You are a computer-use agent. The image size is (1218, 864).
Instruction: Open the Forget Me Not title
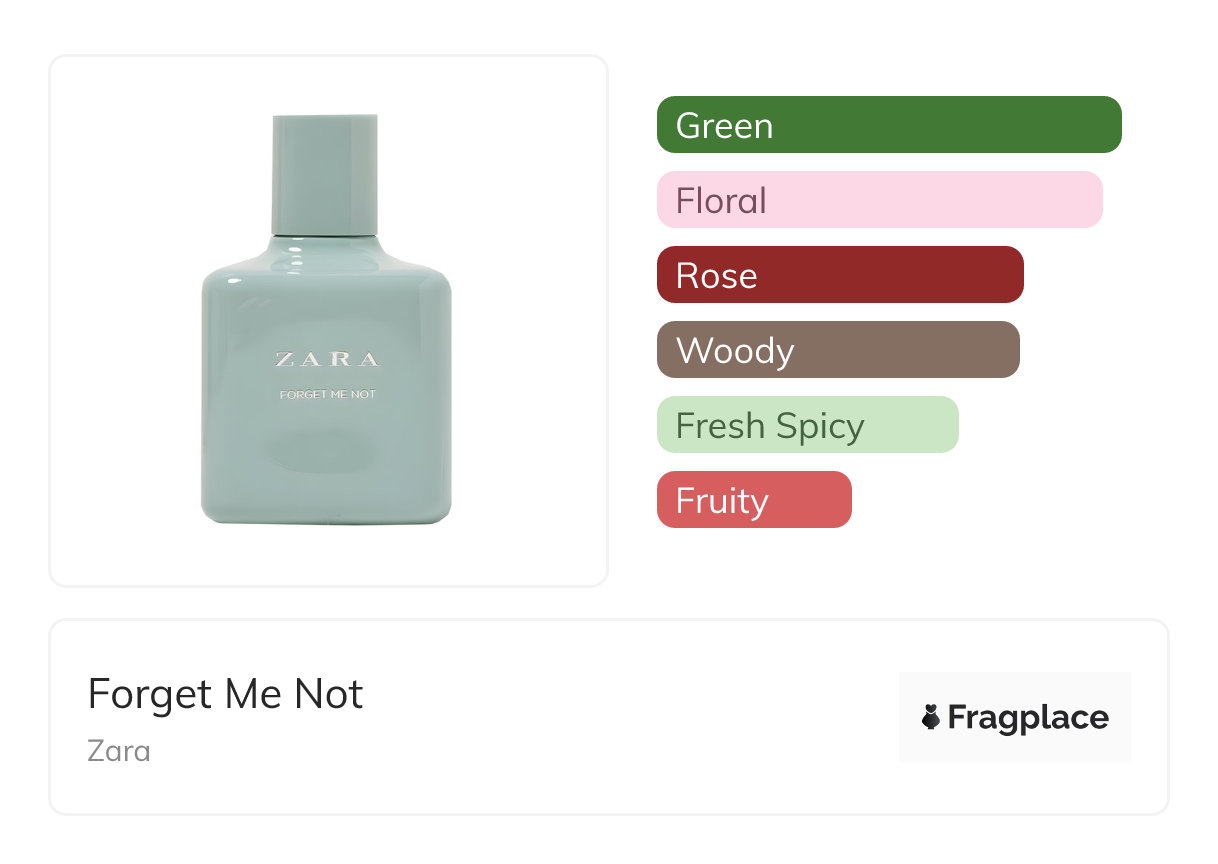226,694
